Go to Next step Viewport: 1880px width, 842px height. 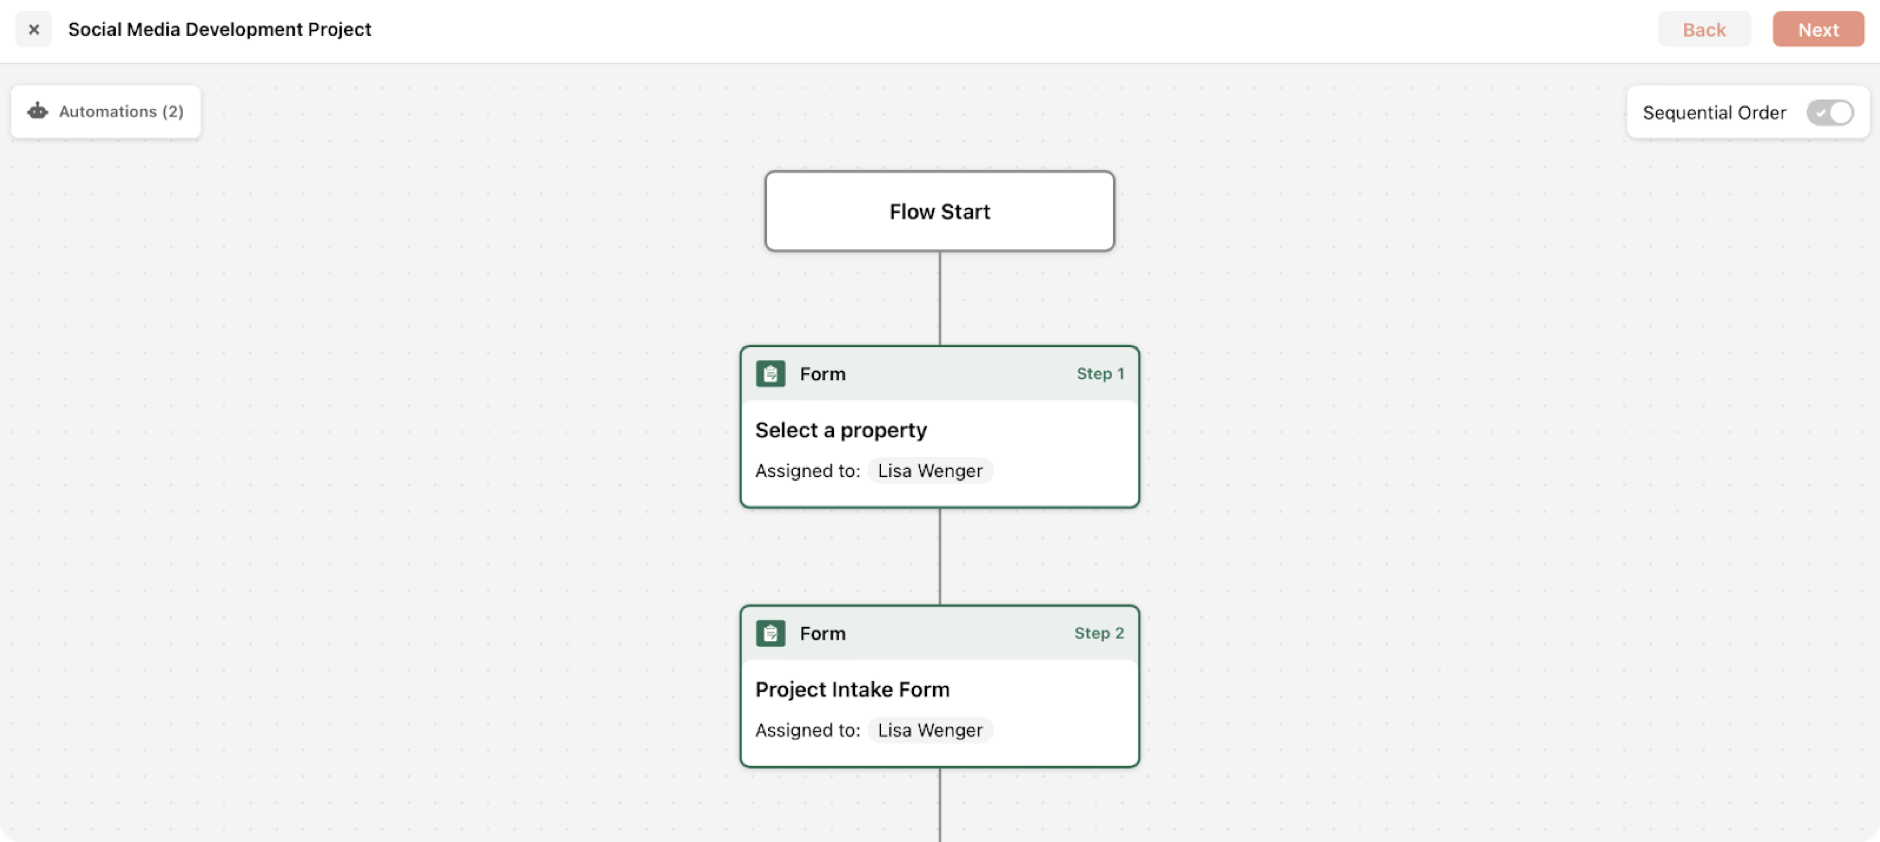(x=1818, y=30)
